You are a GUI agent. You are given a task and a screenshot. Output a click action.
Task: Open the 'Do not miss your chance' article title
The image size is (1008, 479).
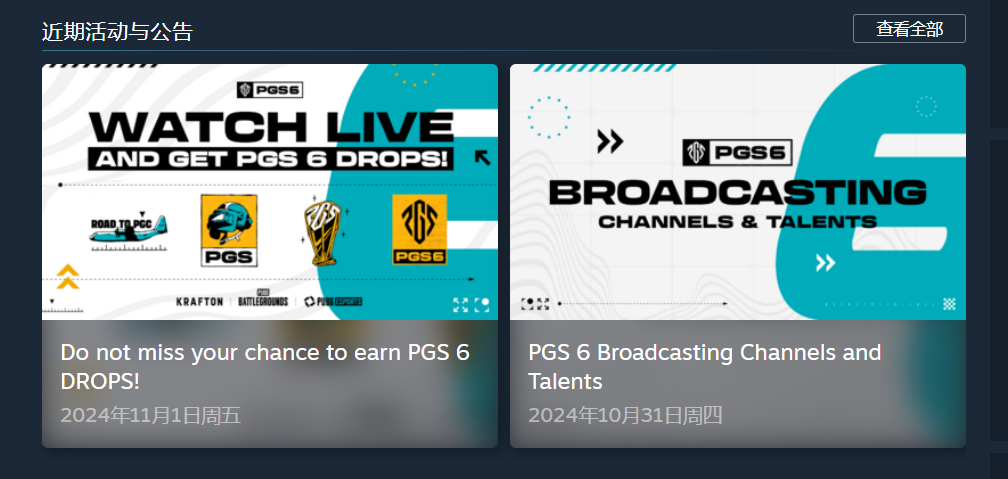click(x=265, y=366)
